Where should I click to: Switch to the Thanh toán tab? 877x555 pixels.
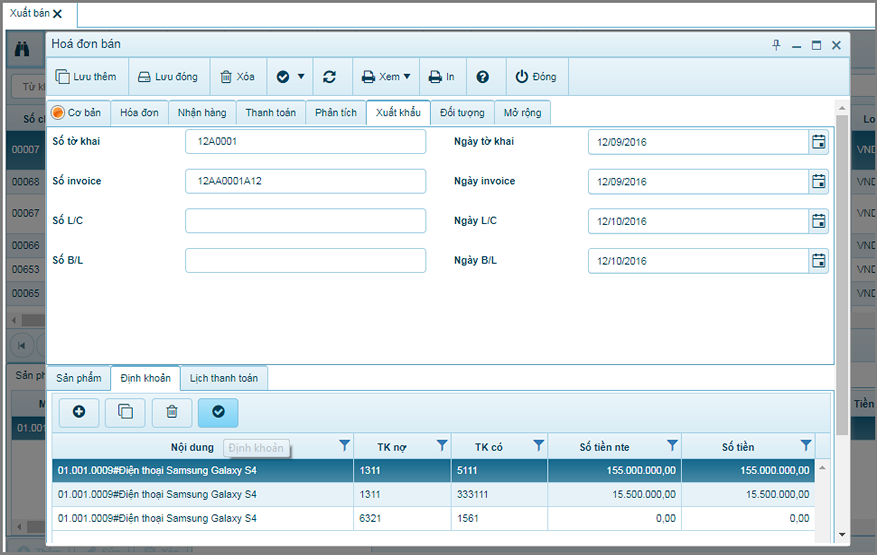(270, 113)
